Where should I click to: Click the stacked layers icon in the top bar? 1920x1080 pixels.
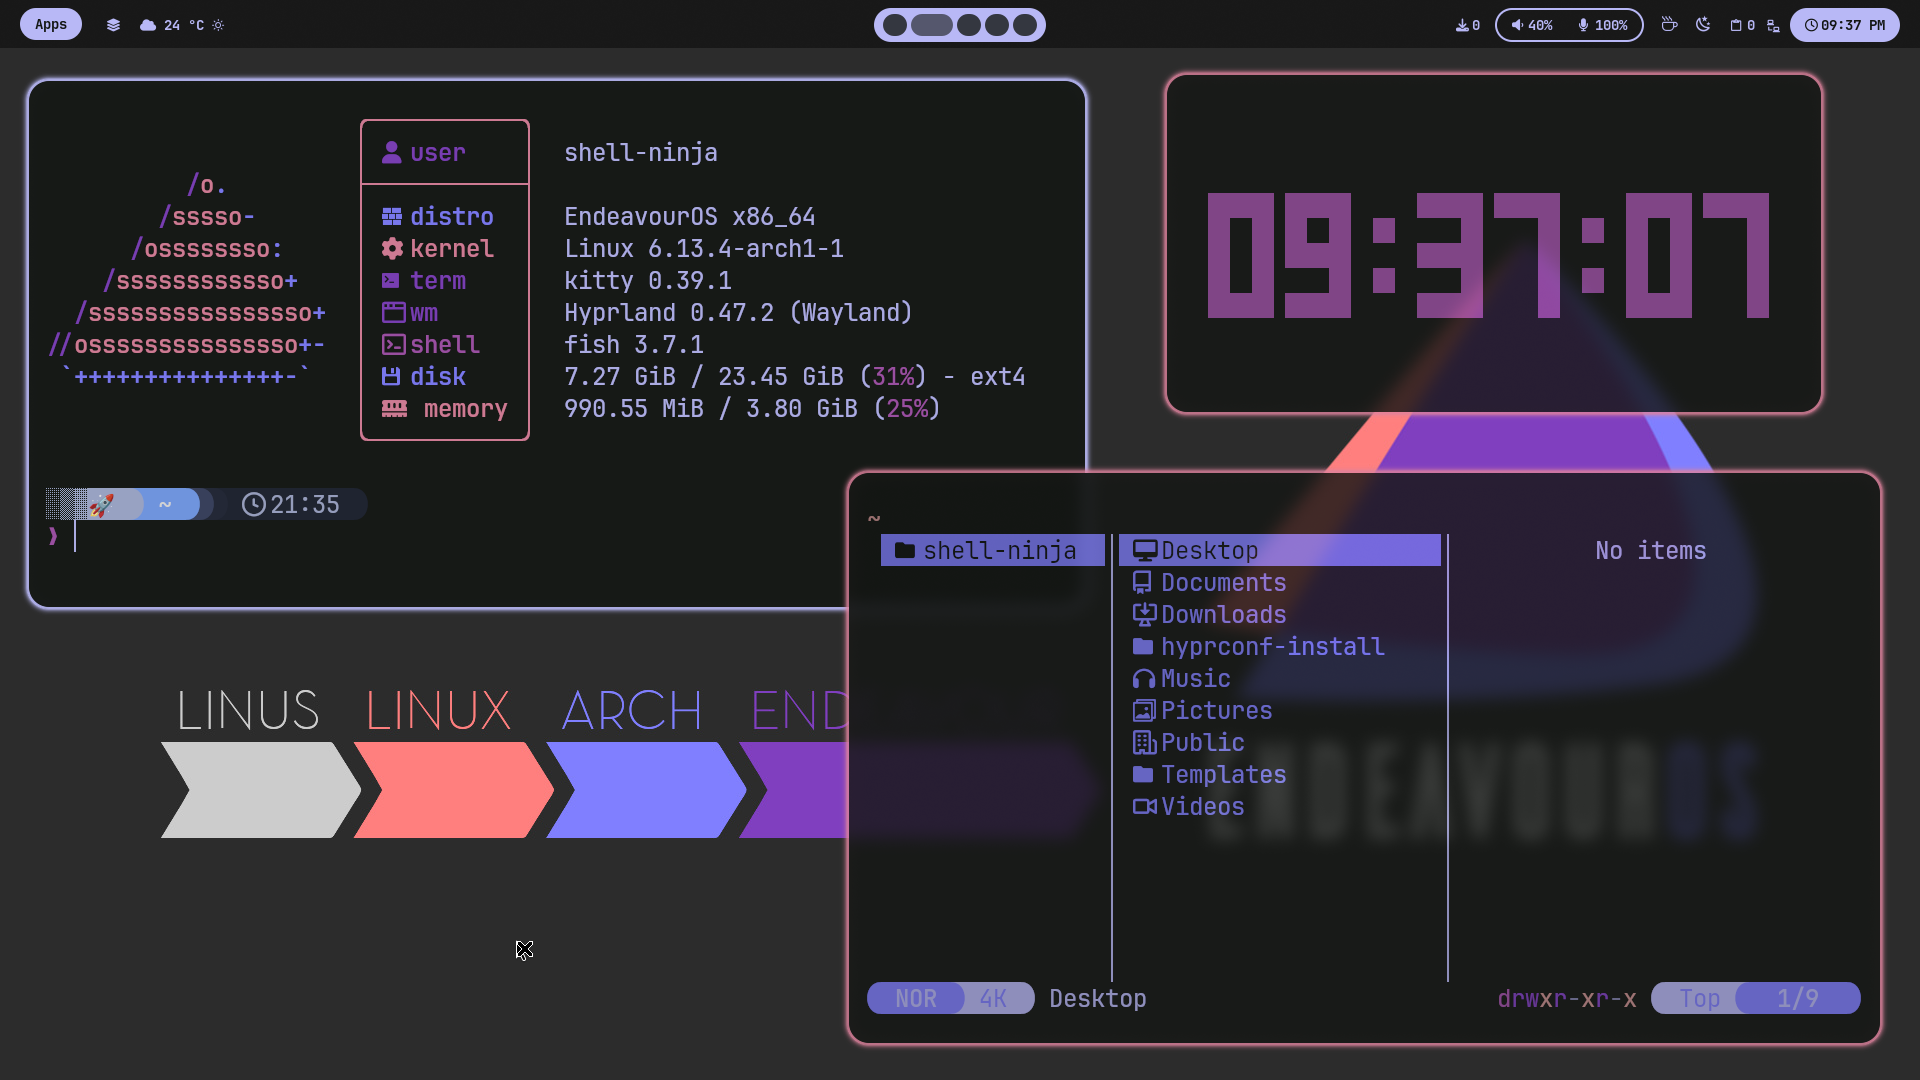[113, 25]
